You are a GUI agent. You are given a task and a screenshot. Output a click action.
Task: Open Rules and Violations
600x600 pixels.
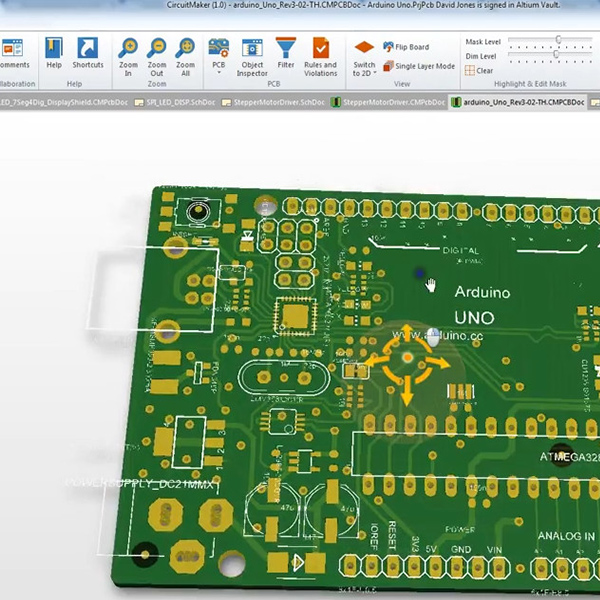(320, 54)
